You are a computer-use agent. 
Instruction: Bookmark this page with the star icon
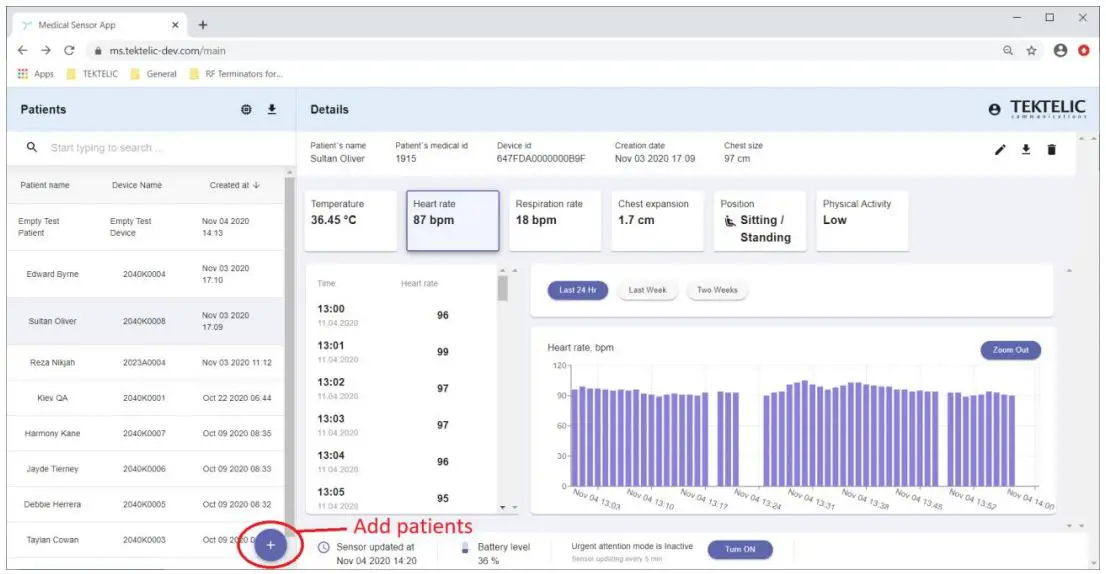coord(1031,50)
